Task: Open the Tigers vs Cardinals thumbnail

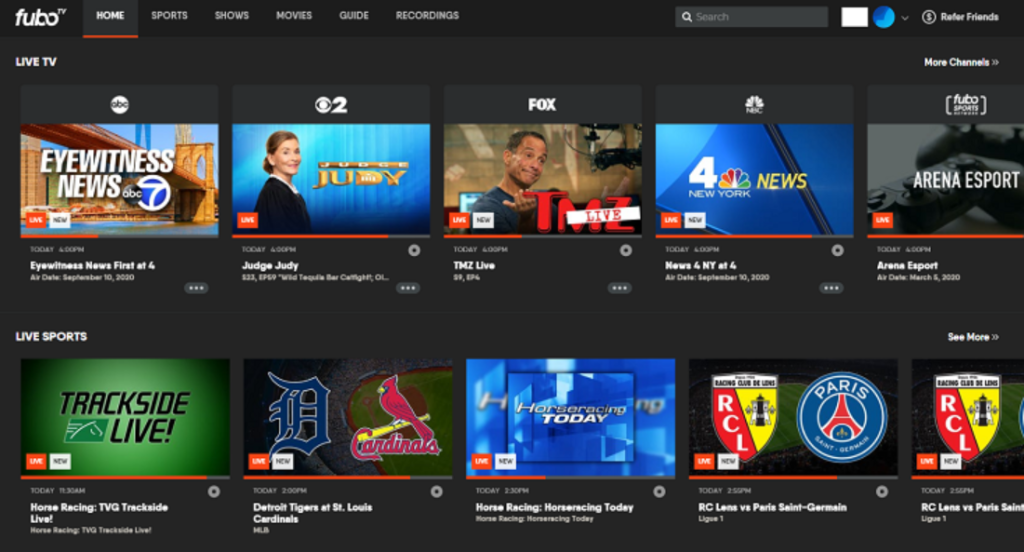Action: pyautogui.click(x=348, y=417)
